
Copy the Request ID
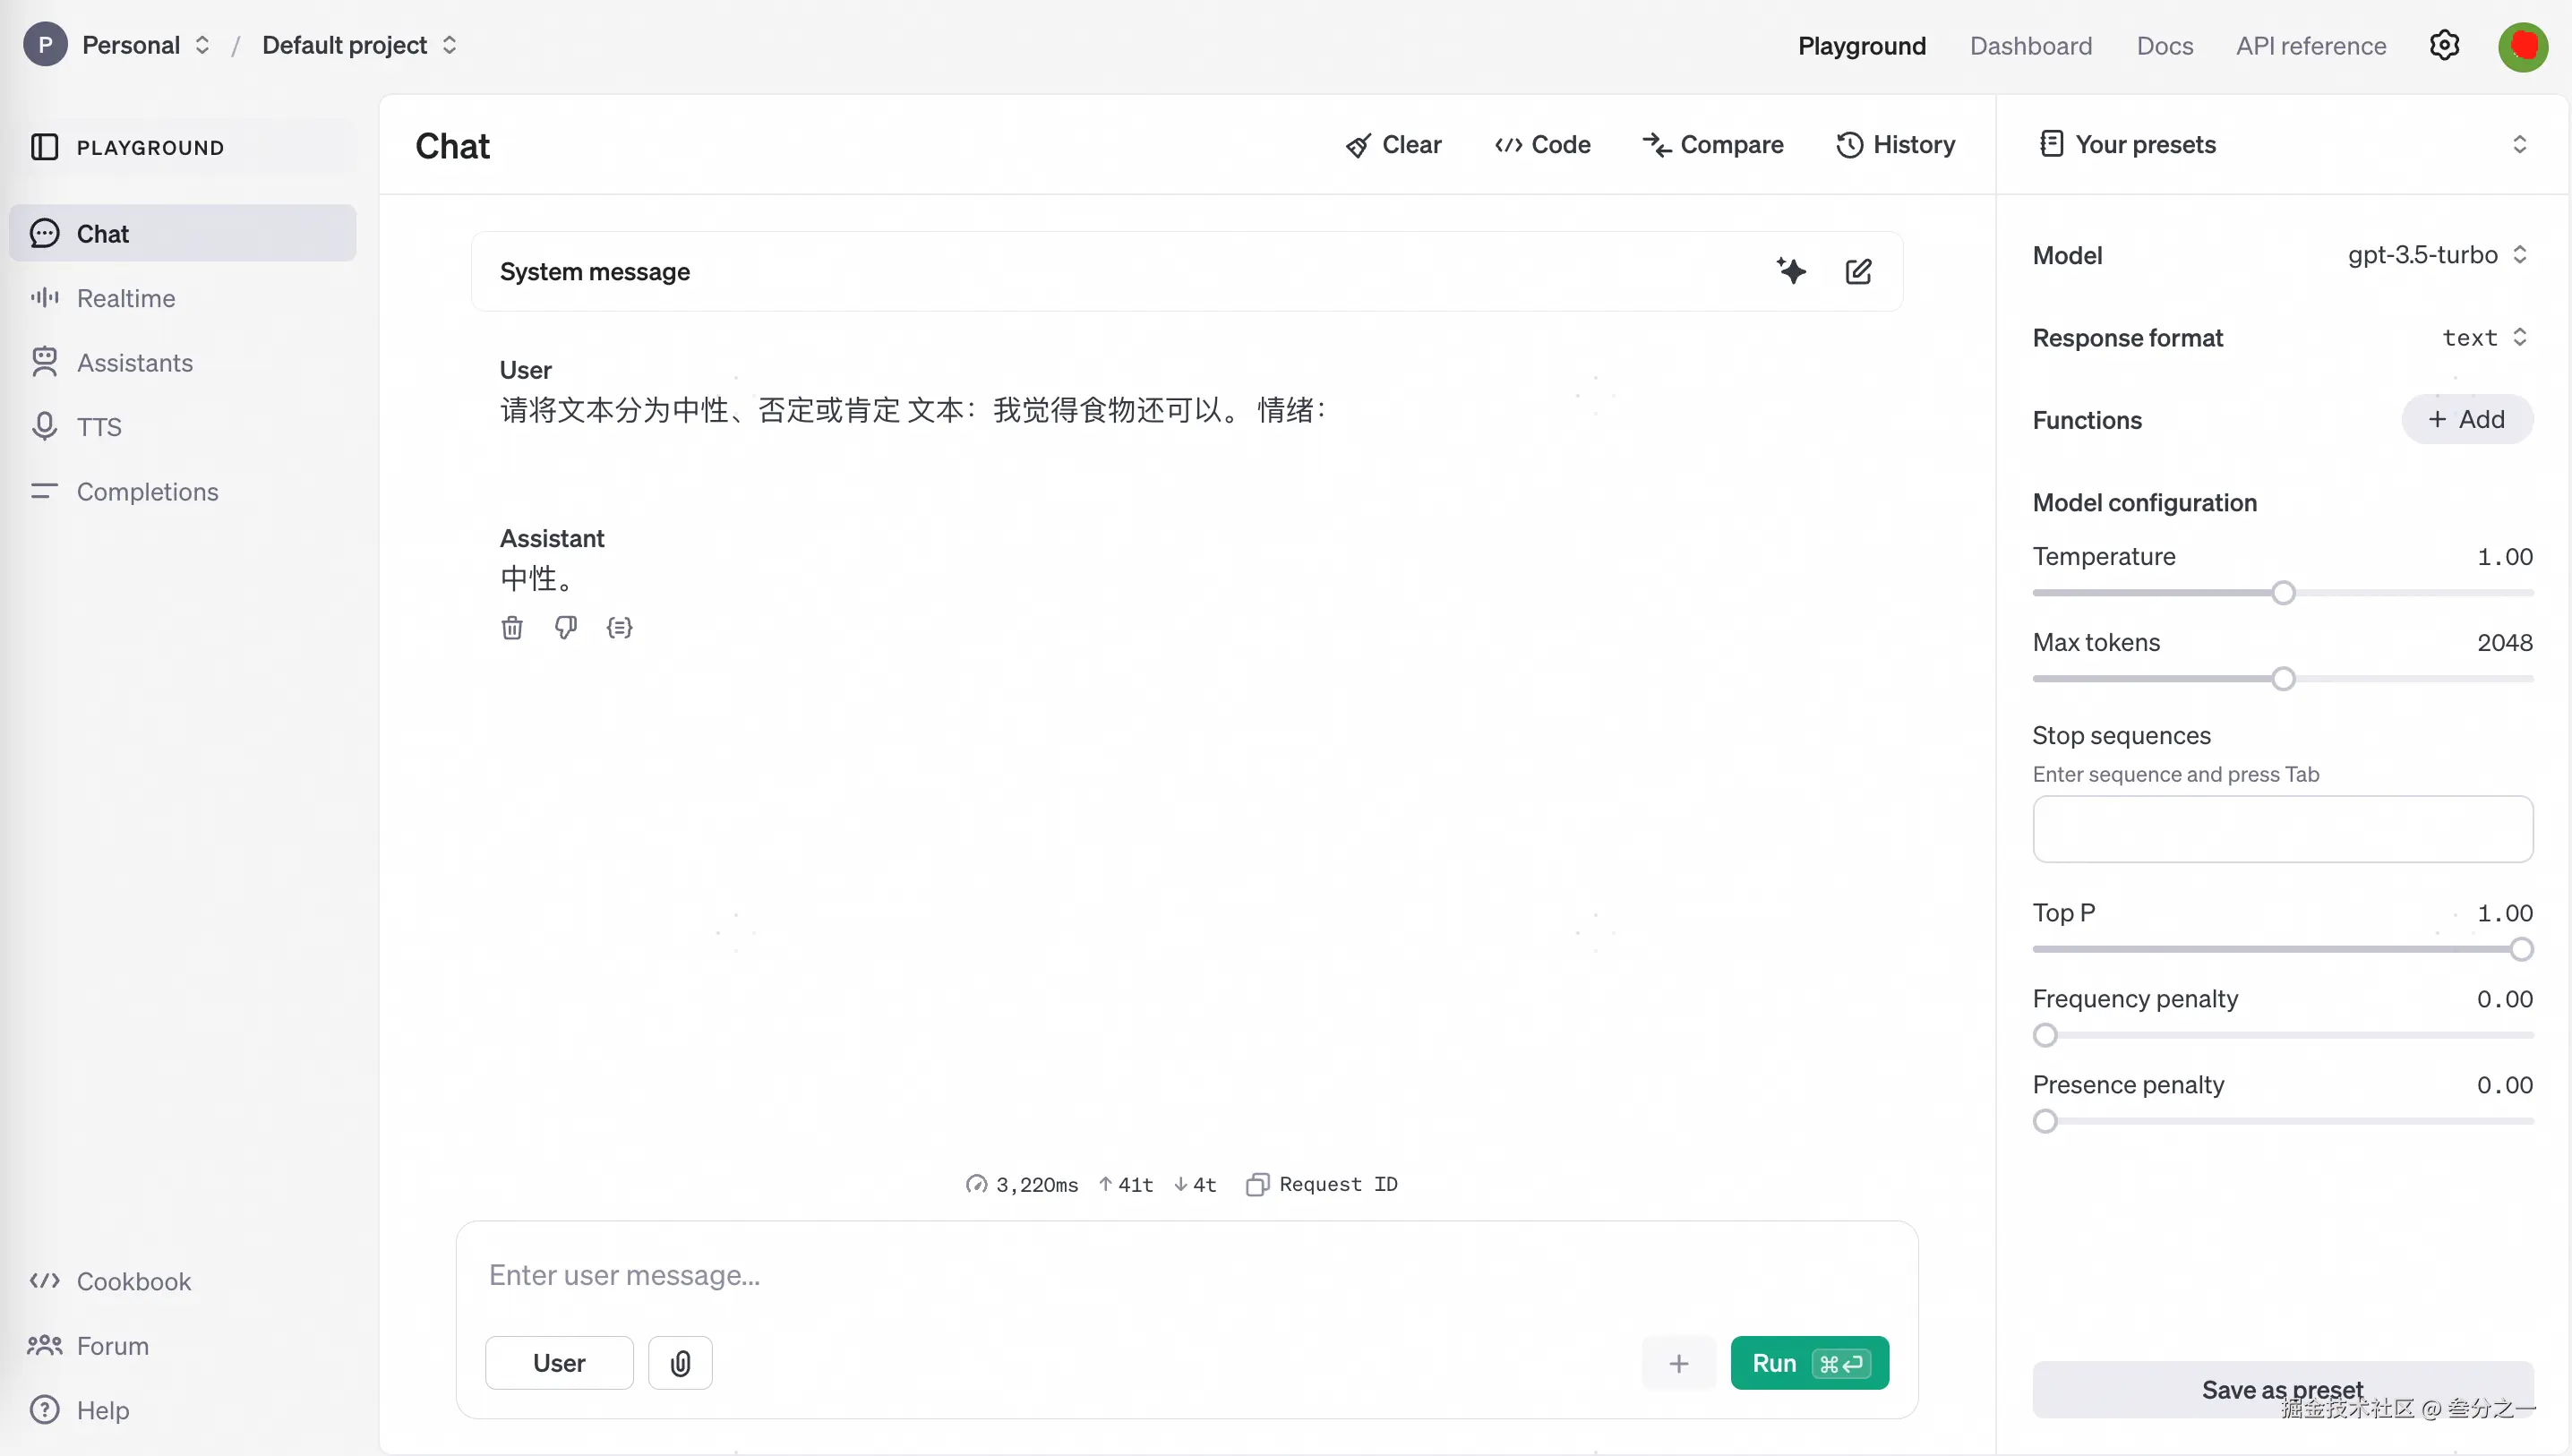pyautogui.click(x=1322, y=1184)
